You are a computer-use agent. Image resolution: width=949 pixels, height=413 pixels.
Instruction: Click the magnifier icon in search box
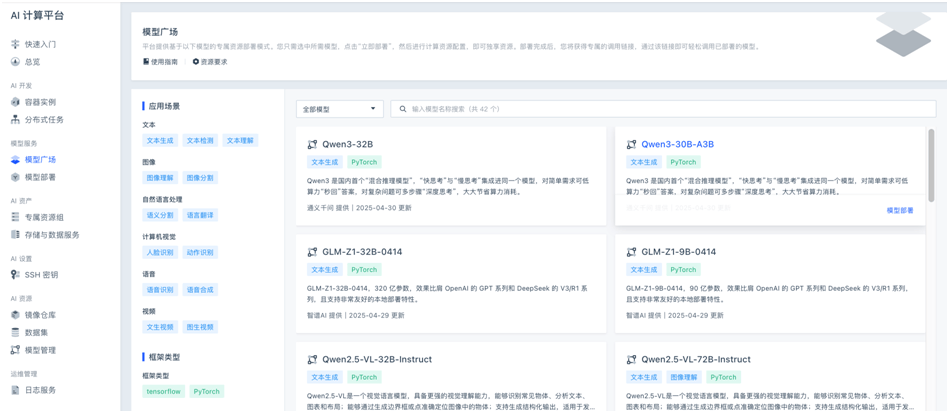403,109
